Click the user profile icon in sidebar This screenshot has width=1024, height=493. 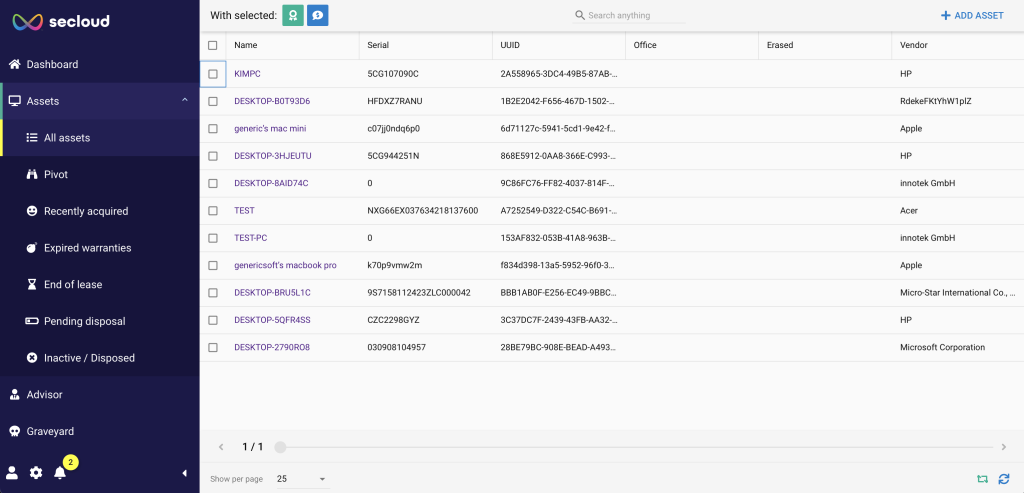pos(12,473)
